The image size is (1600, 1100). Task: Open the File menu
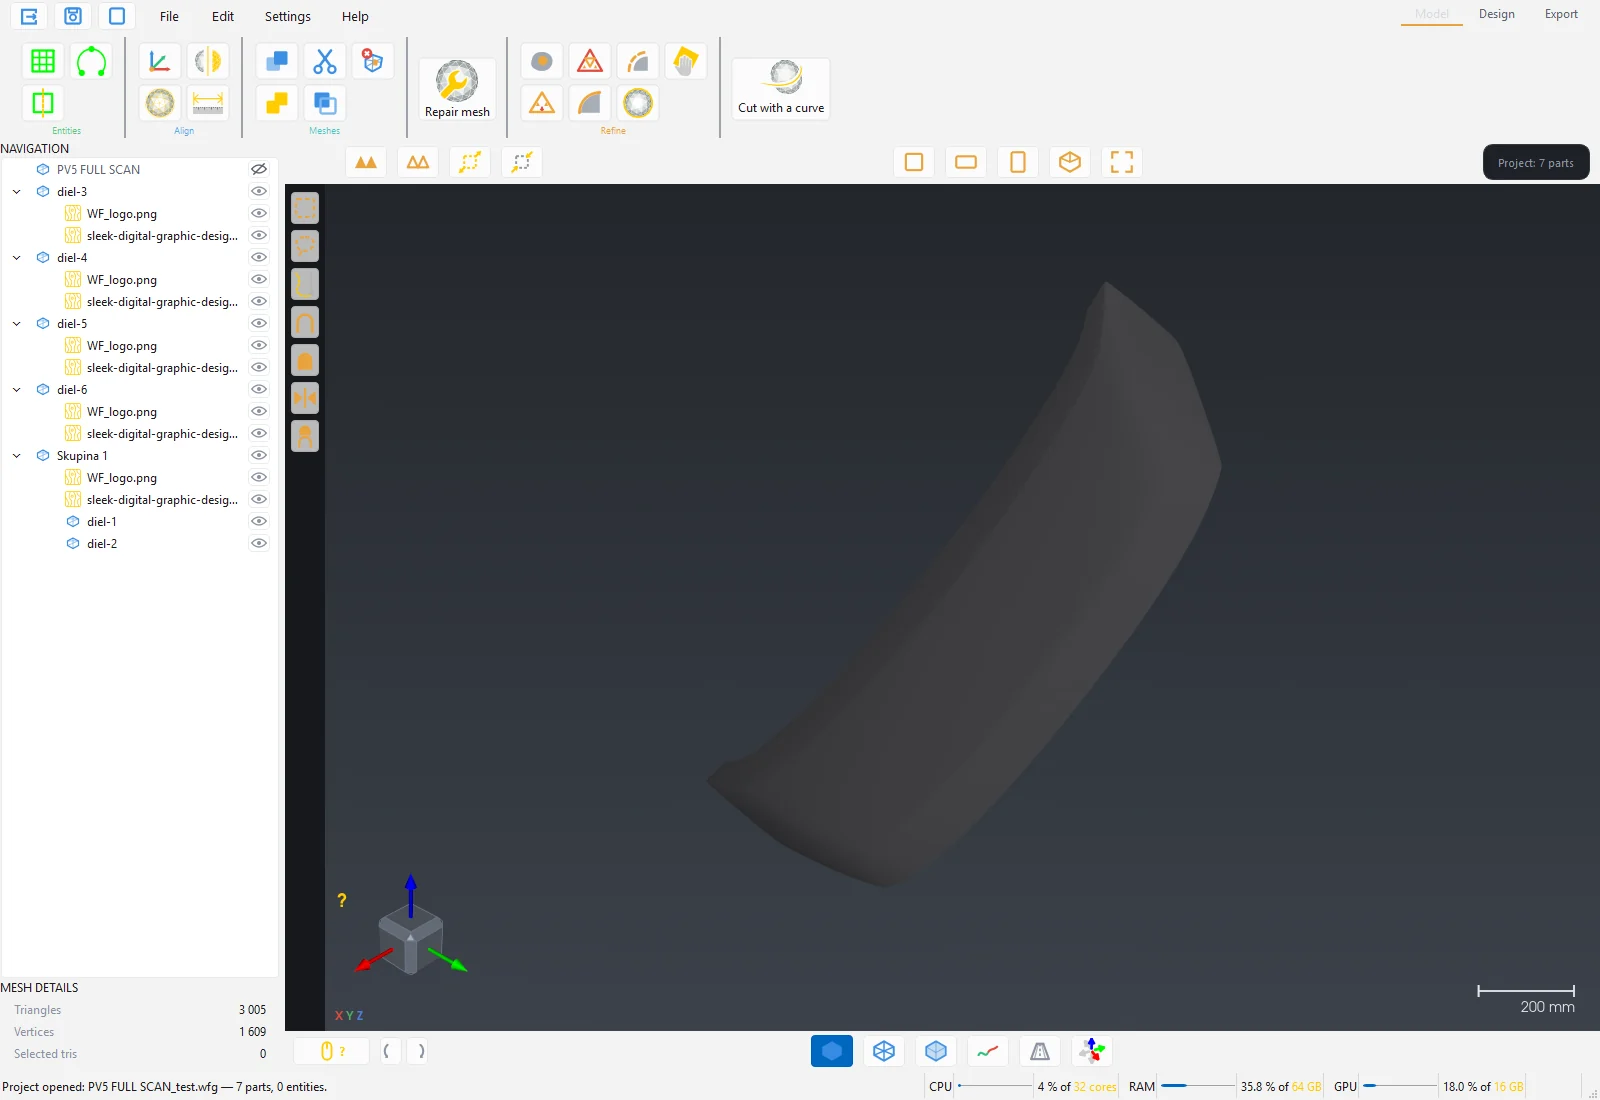(169, 16)
